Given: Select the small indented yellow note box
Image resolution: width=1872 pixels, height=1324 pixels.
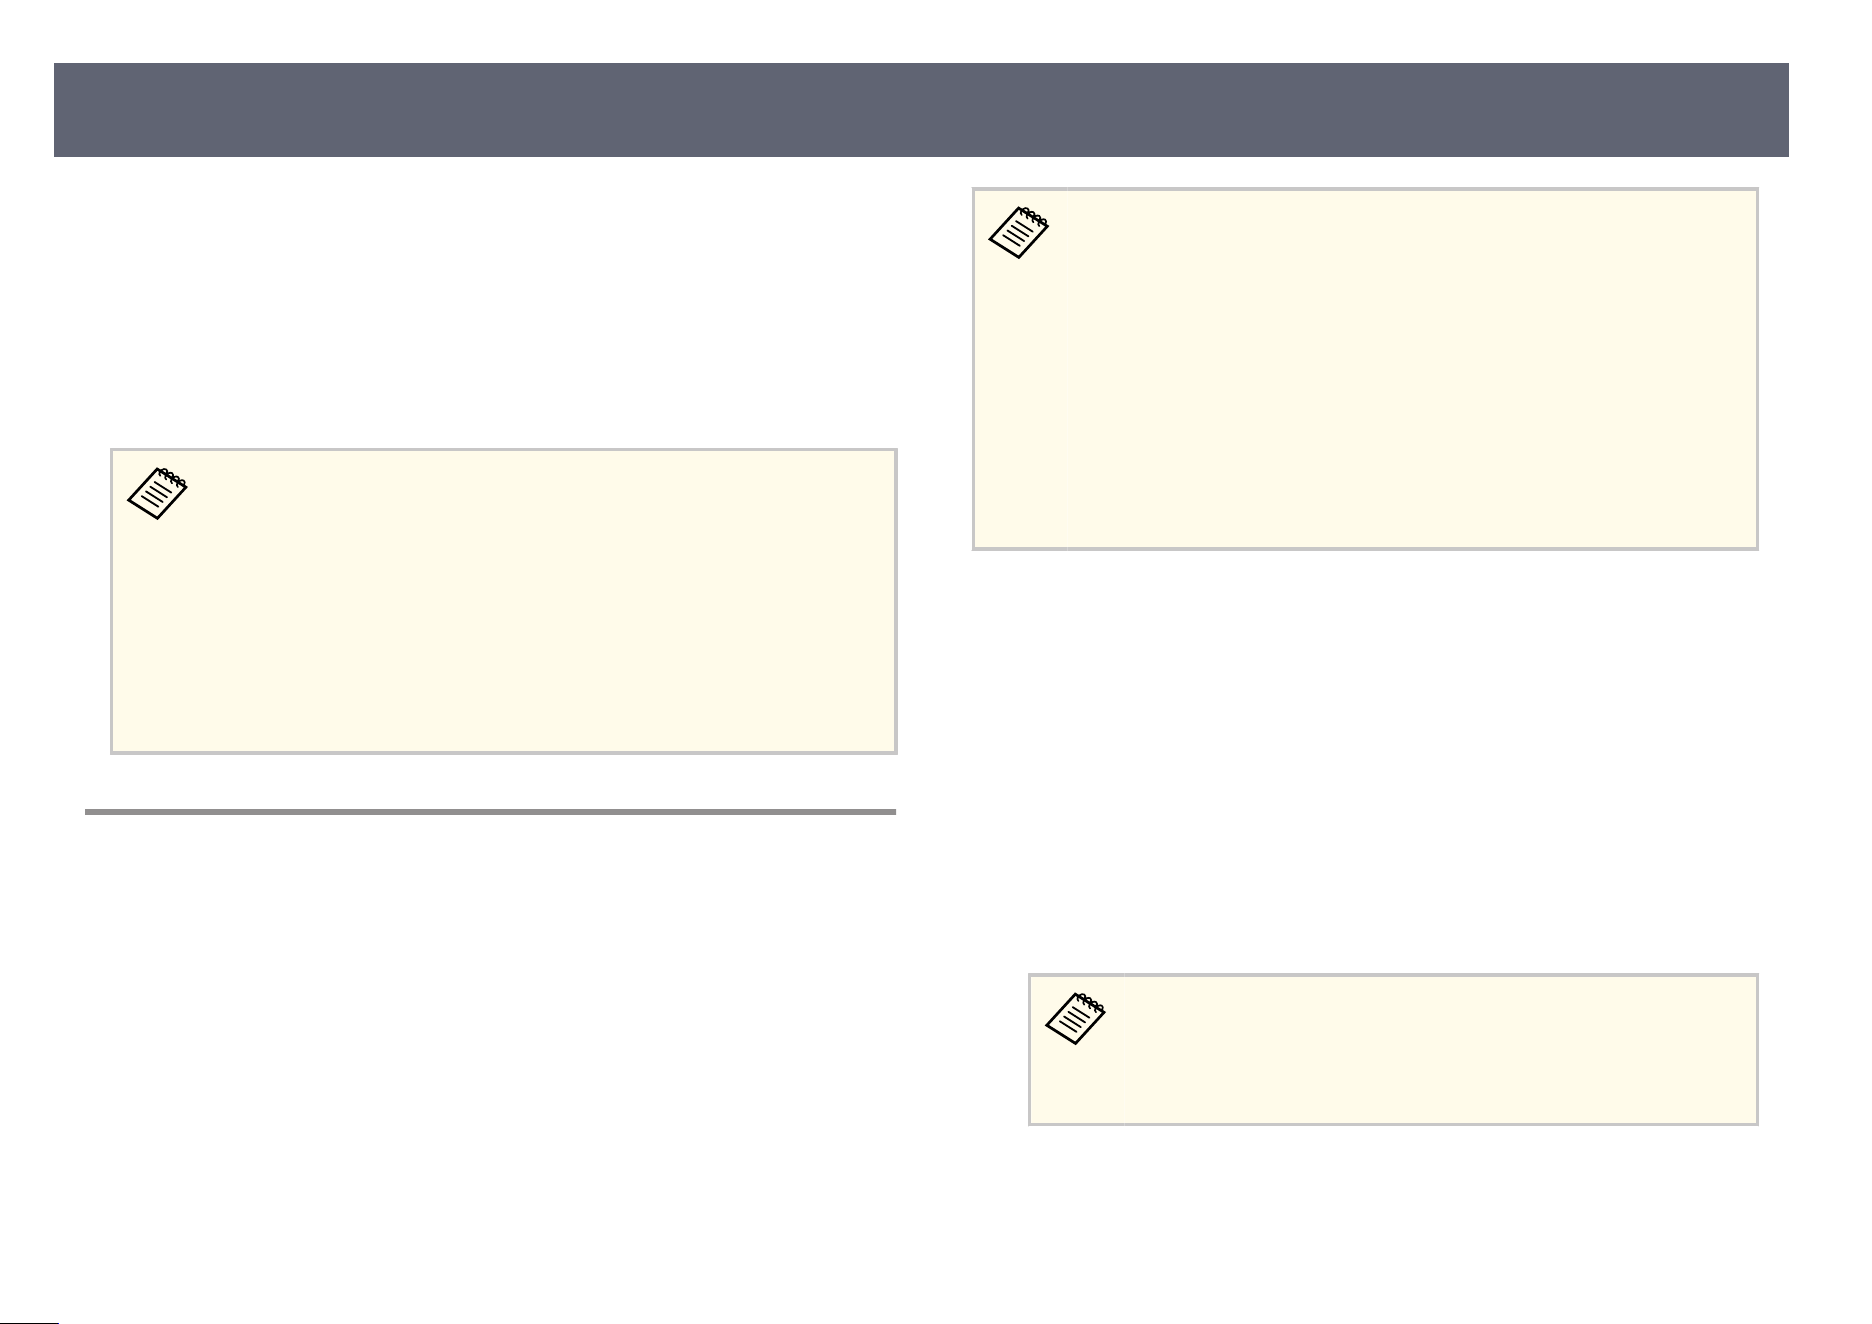Looking at the screenshot, I should point(1393,1050).
